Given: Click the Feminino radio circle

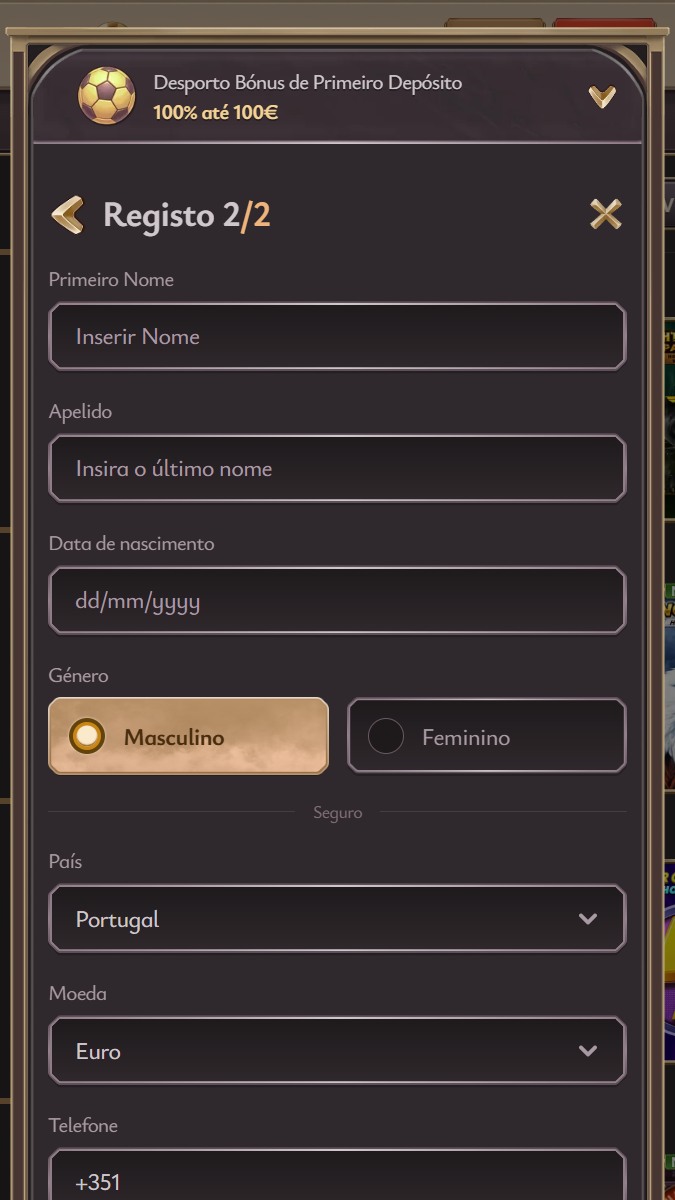Looking at the screenshot, I should tap(386, 737).
